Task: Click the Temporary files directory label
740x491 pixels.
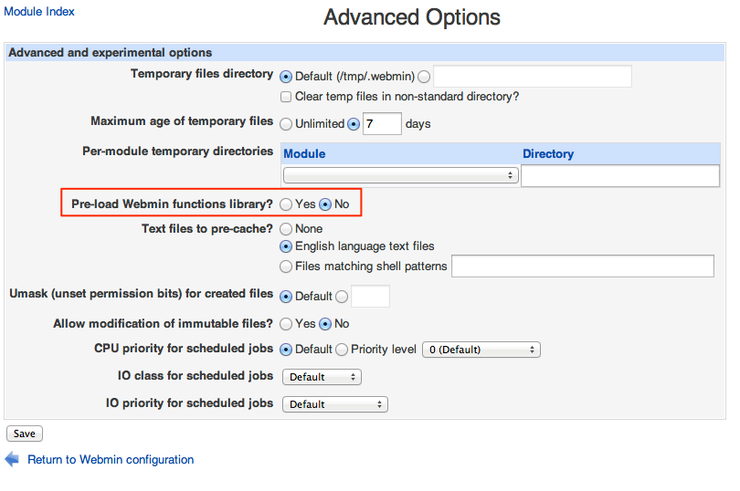Action: tap(202, 74)
